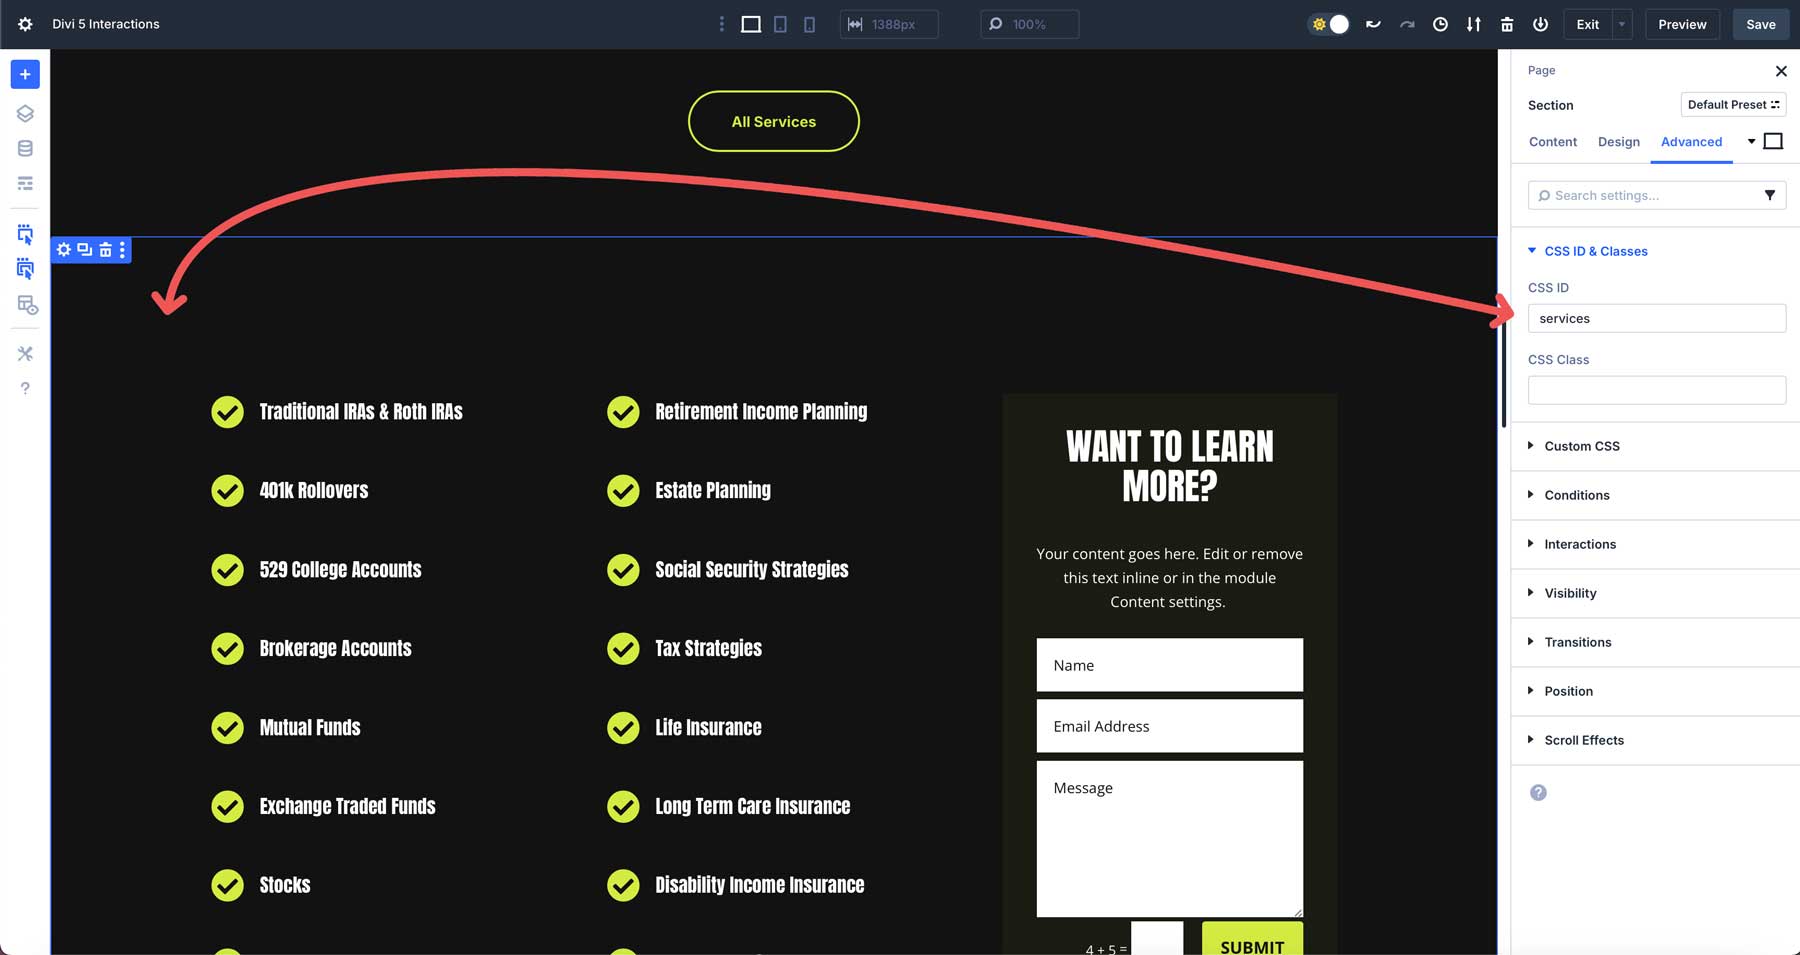Image resolution: width=1800 pixels, height=955 pixels.
Task: Switch to phone preview mode
Action: 810,23
